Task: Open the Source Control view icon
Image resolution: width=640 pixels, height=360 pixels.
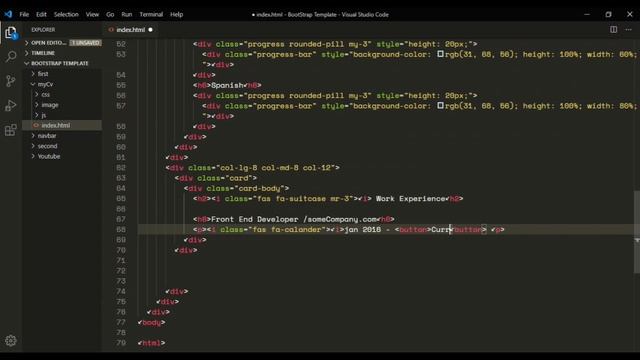Action: tap(11, 81)
